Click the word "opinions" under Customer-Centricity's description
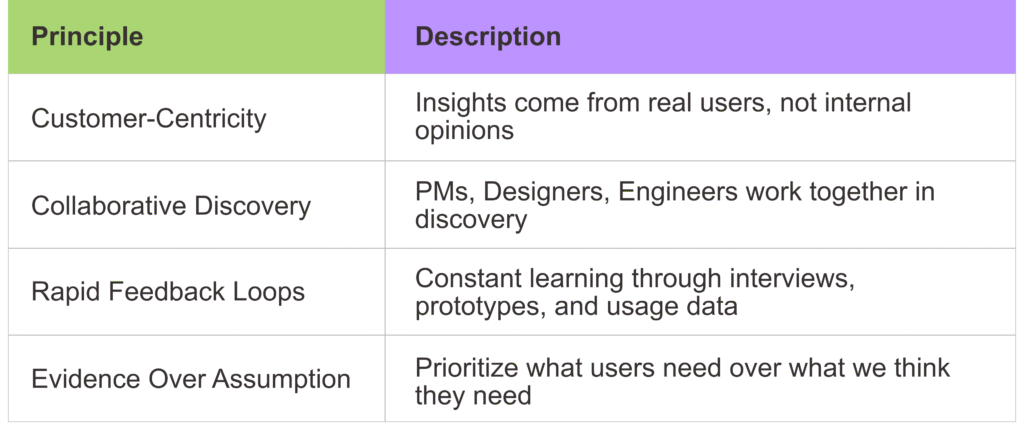 464,131
